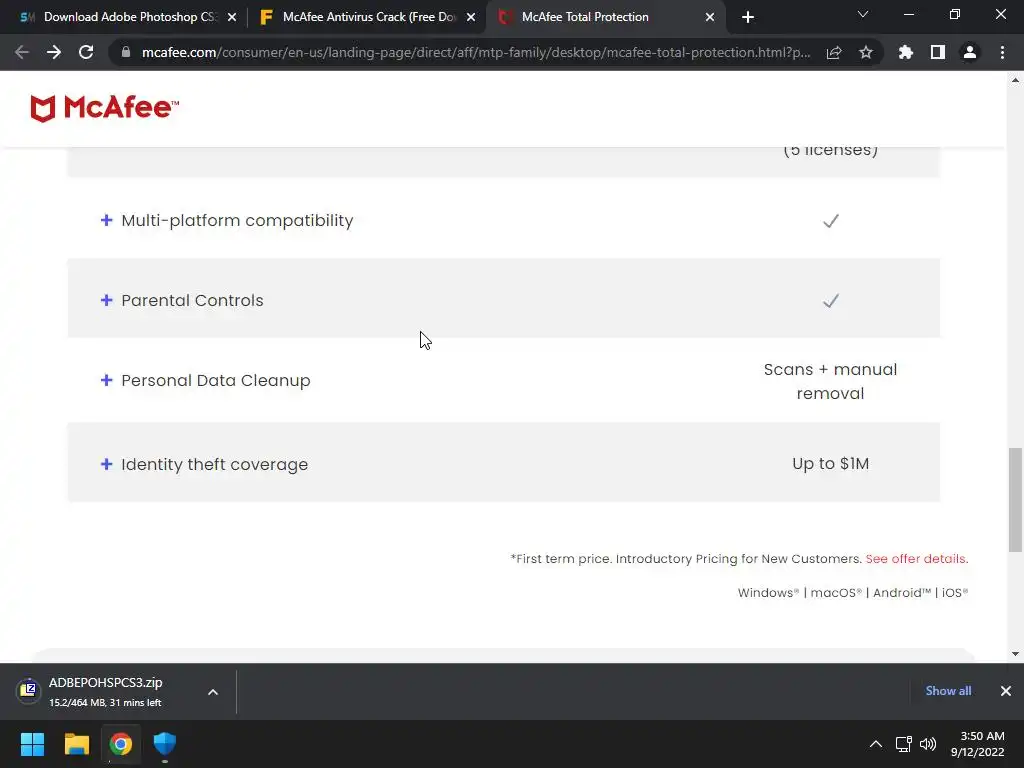1024x768 pixels.
Task: Click Personal Data Cleanup label
Action: [216, 381]
